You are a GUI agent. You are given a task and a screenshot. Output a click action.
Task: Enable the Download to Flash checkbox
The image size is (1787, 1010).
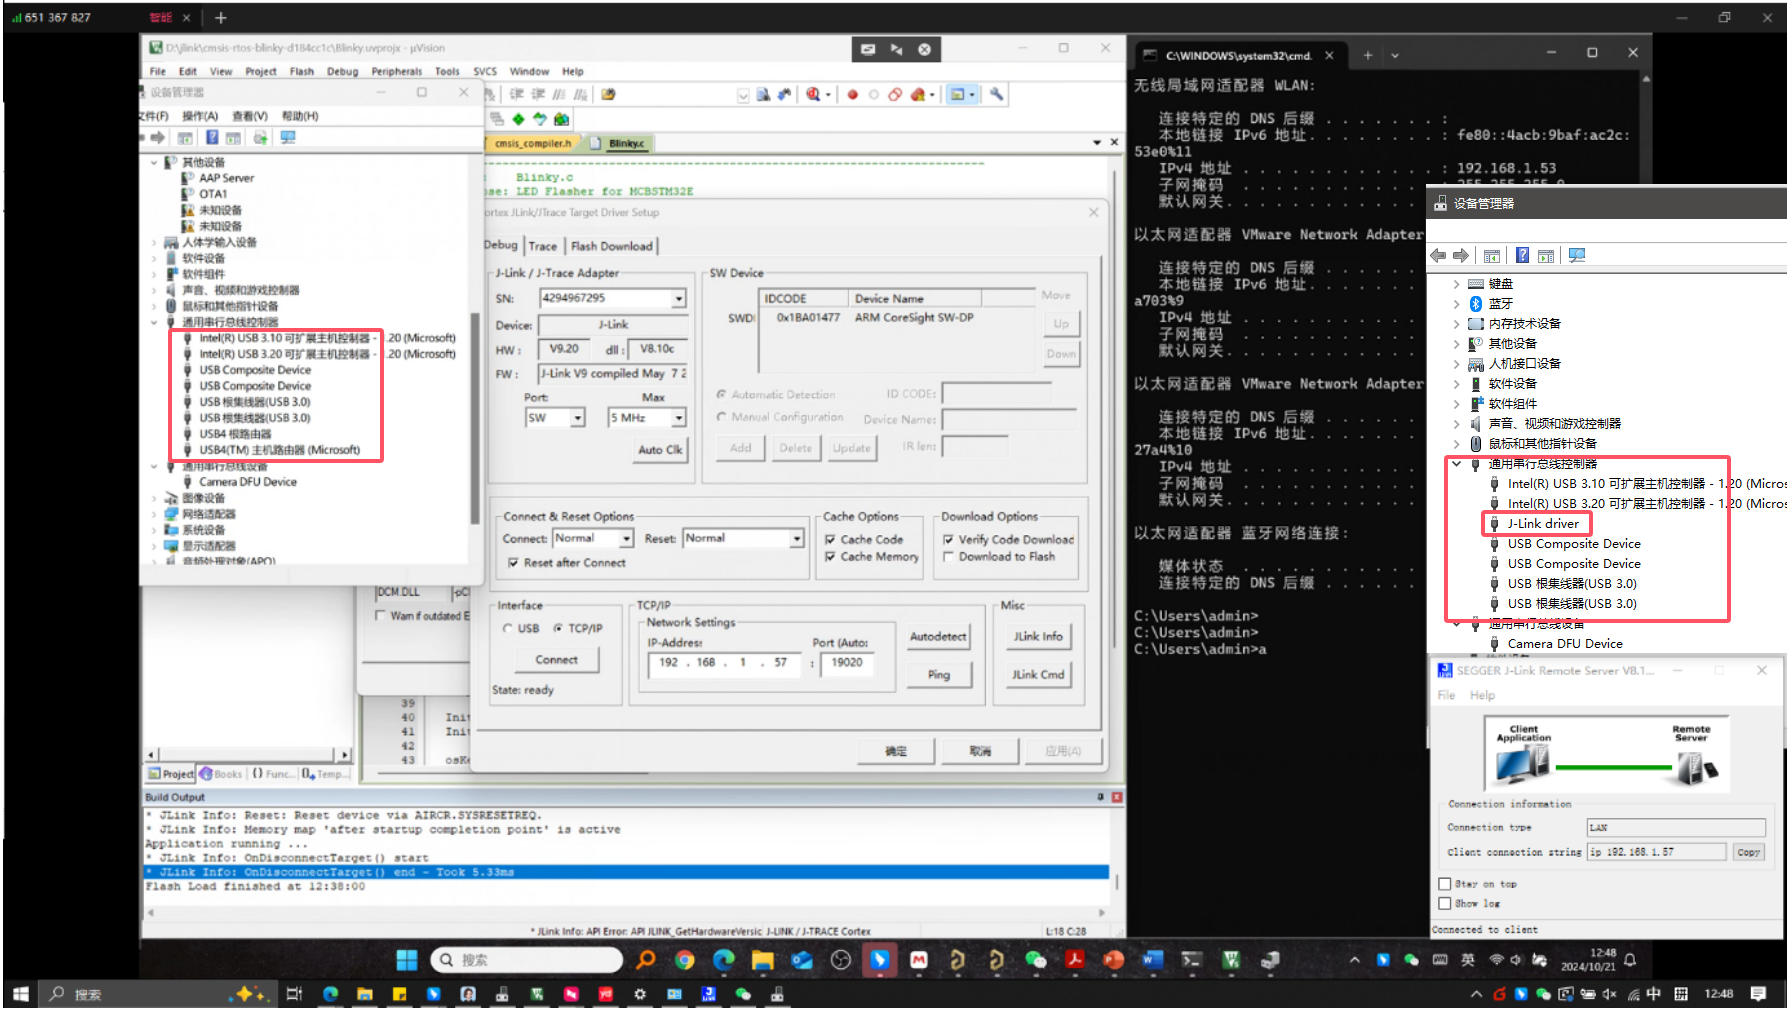(x=948, y=557)
